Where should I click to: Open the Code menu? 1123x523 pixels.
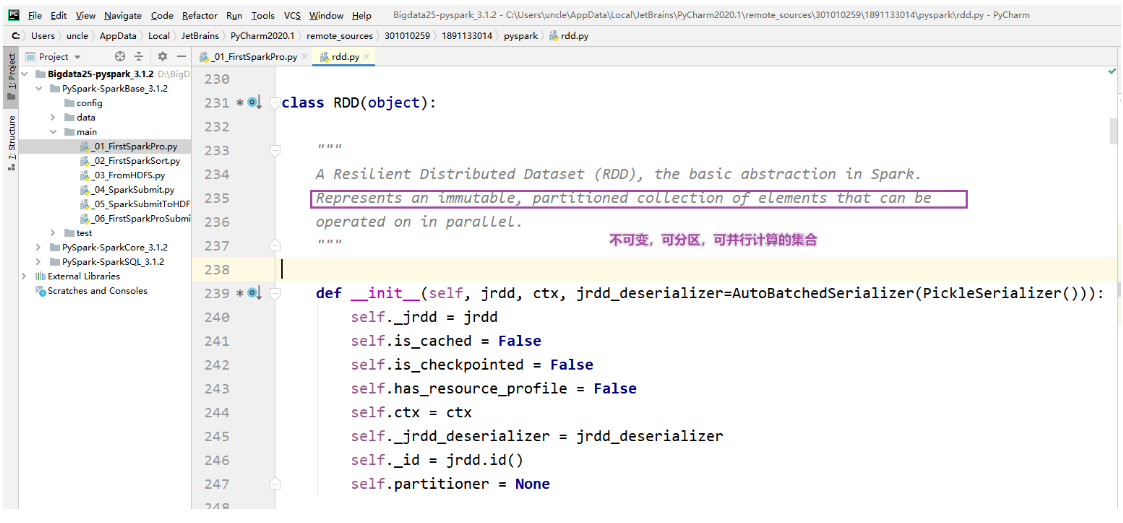click(x=163, y=16)
